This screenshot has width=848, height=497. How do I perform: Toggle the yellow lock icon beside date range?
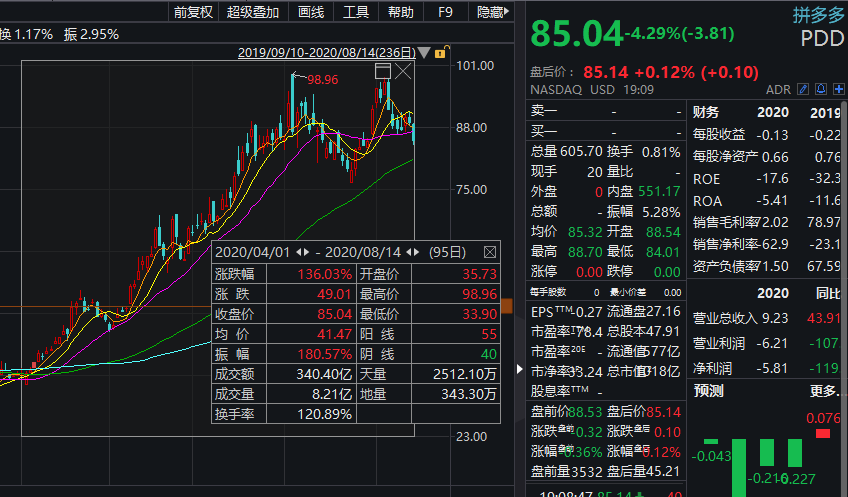(x=441, y=52)
